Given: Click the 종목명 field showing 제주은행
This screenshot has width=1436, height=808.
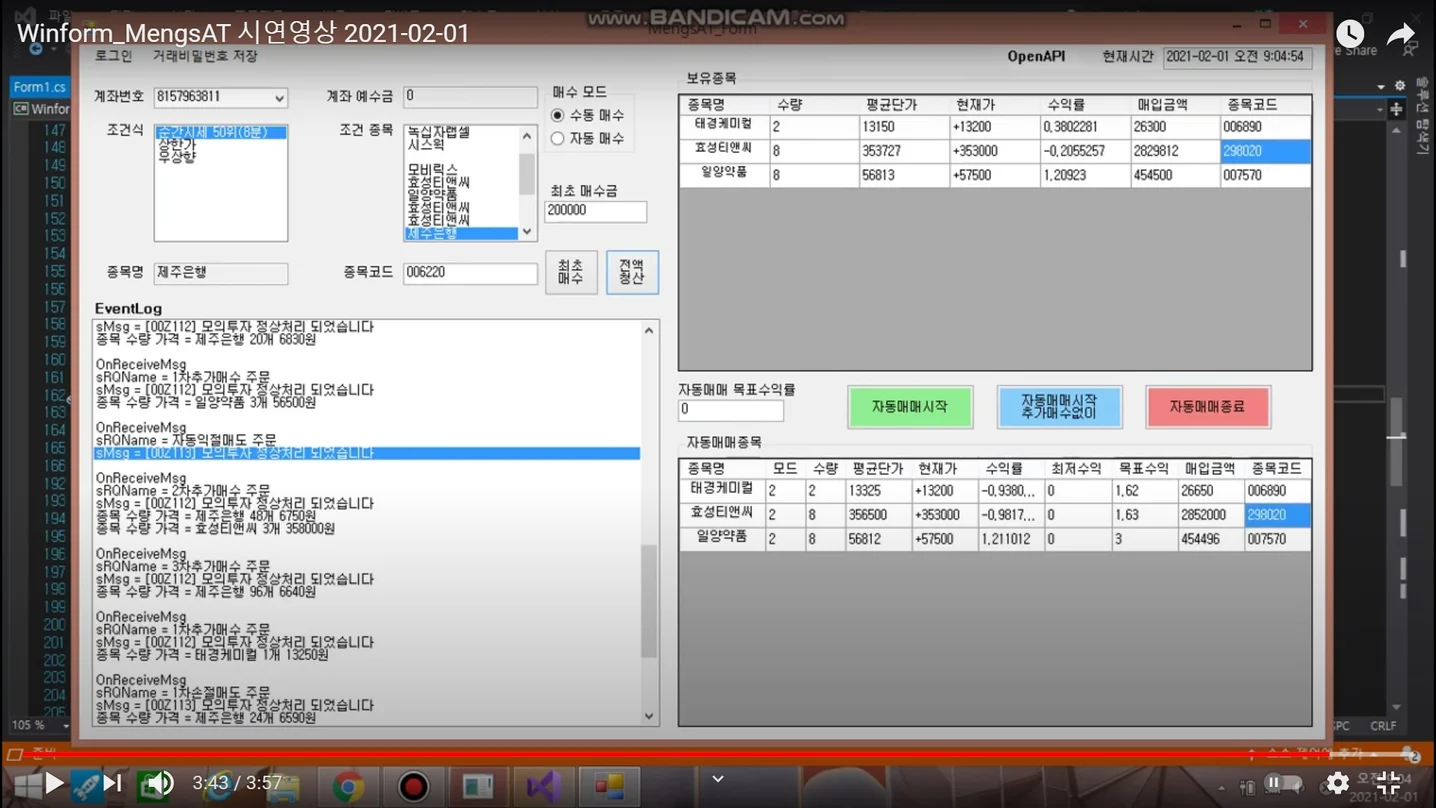Looking at the screenshot, I should pyautogui.click(x=221, y=272).
